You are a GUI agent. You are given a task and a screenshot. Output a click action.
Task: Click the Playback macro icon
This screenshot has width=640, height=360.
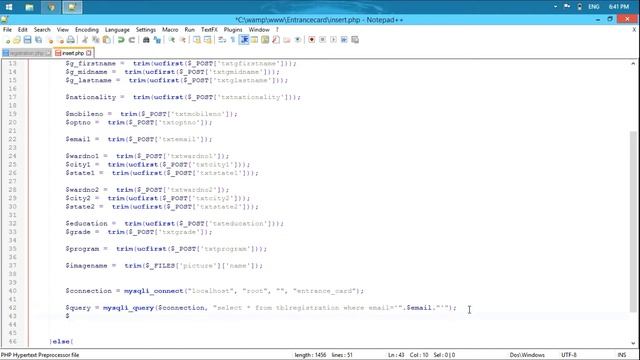click(333, 40)
